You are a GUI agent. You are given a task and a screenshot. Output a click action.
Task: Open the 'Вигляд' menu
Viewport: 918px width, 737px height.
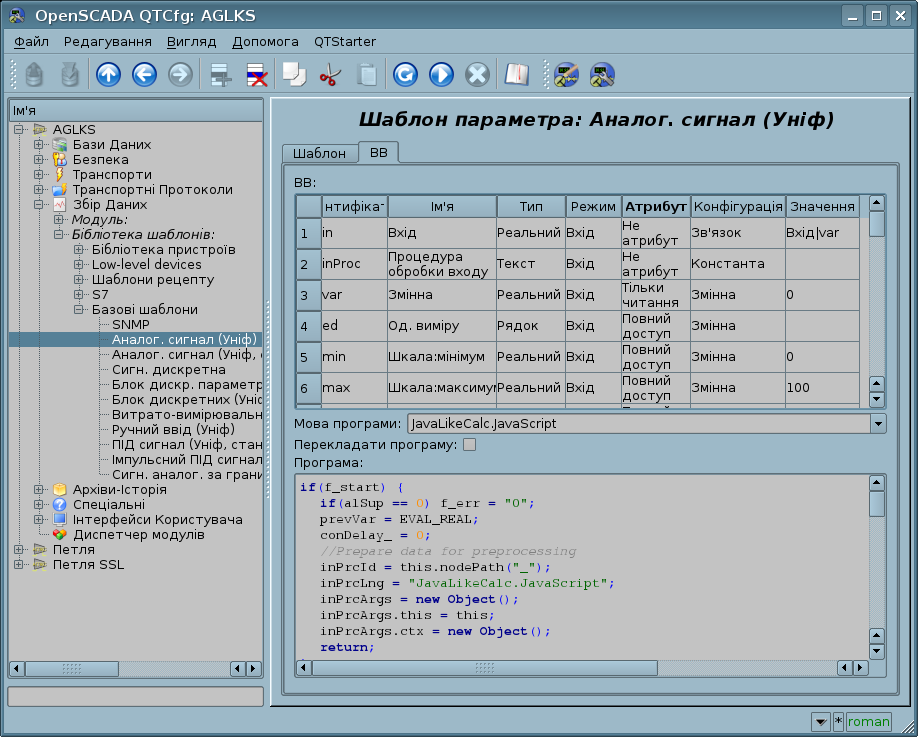pos(191,42)
